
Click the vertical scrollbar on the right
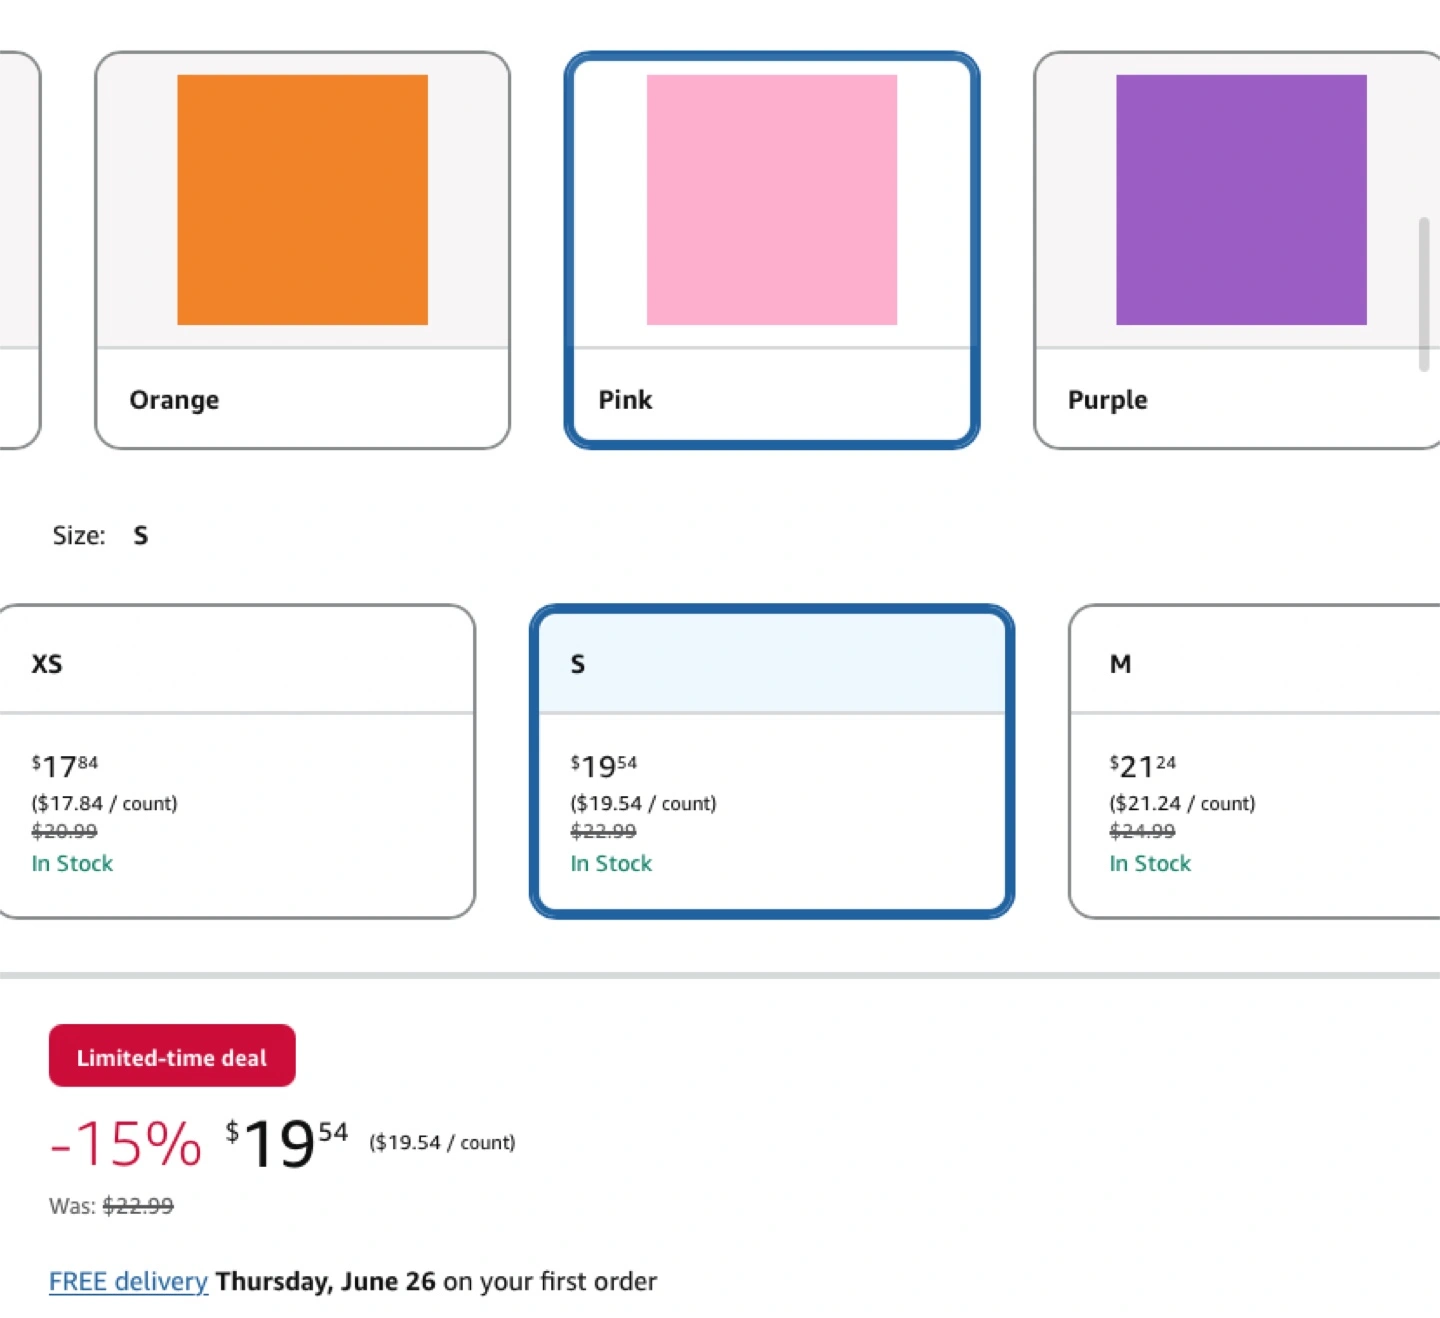[1424, 294]
